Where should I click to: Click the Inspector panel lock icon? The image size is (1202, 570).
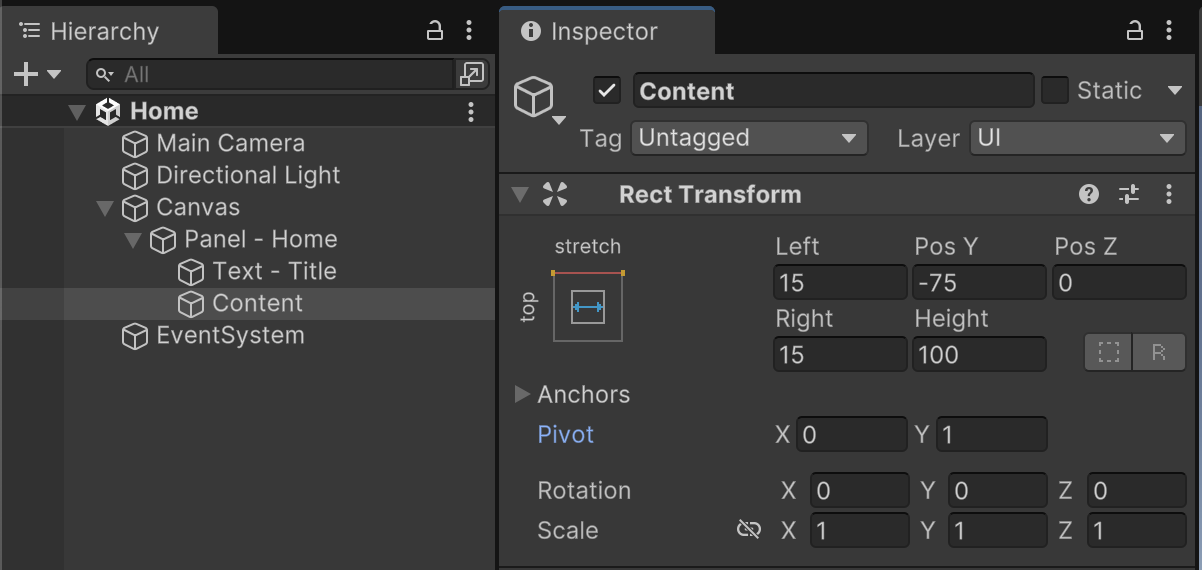1135,31
